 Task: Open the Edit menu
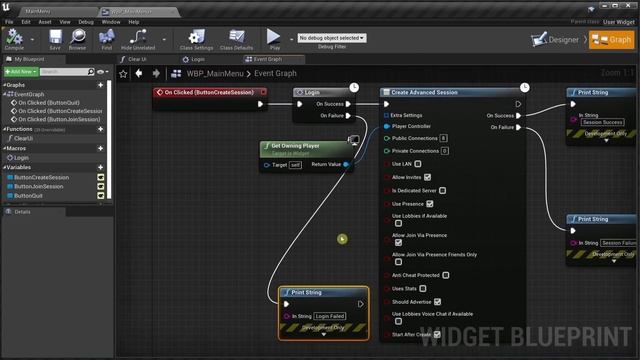click(x=26, y=22)
